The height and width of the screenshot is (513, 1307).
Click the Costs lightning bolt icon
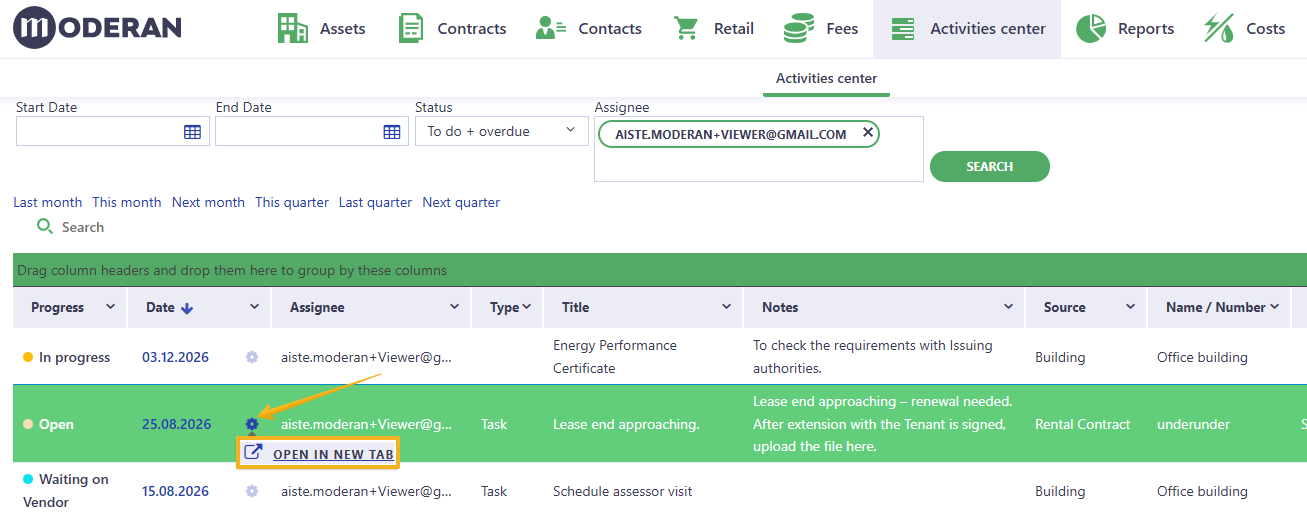pyautogui.click(x=1218, y=29)
